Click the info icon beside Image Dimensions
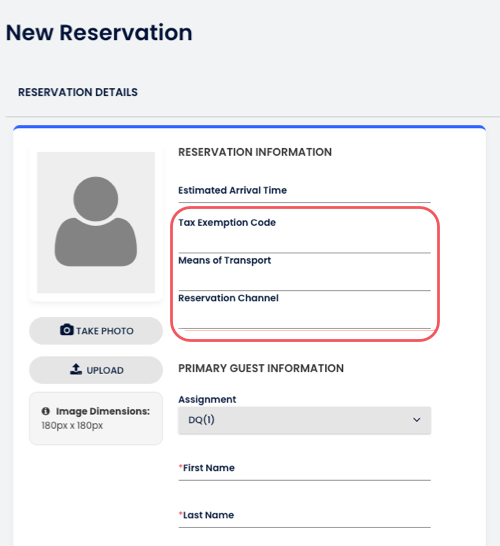 [x=46, y=411]
